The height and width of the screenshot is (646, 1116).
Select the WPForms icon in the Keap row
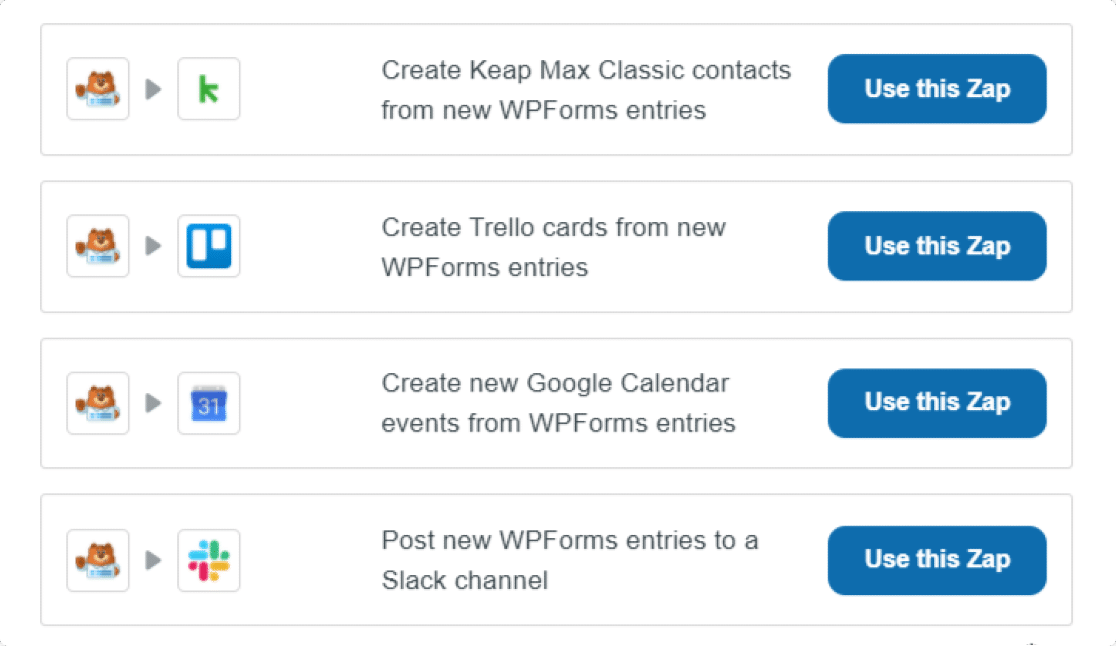click(98, 90)
